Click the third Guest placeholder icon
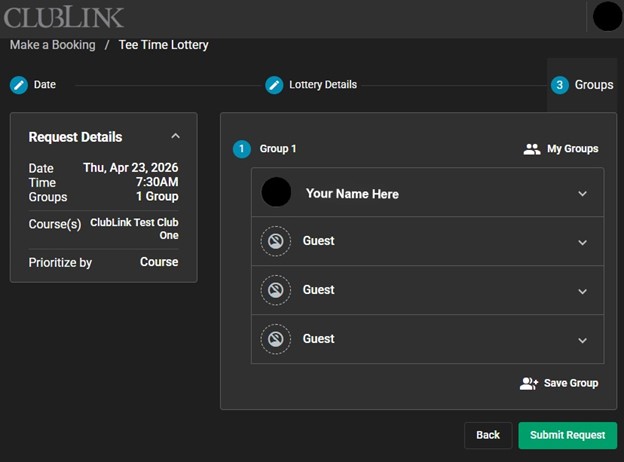This screenshot has height=462, width=624. pos(275,339)
